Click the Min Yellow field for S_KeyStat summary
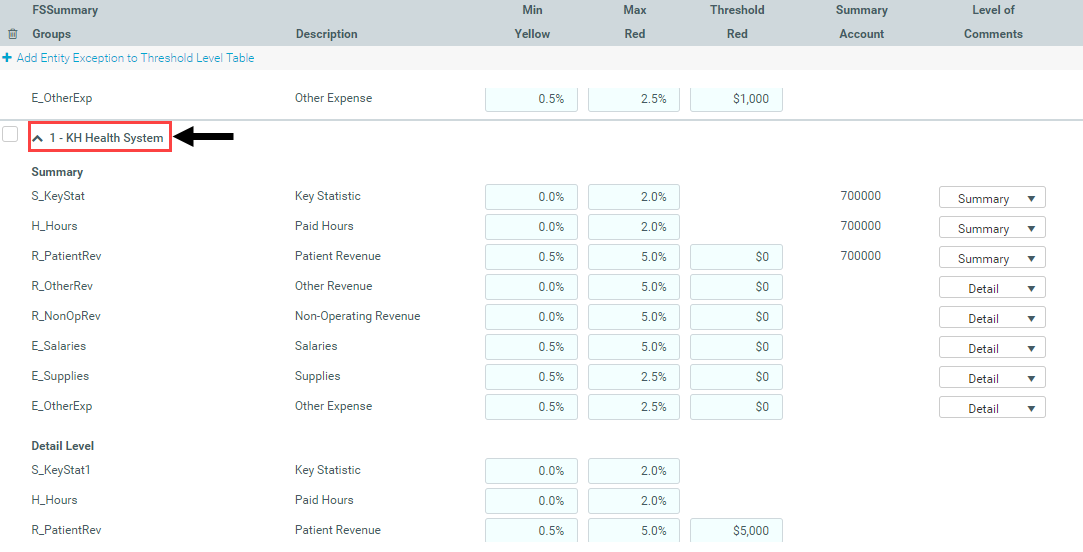Viewport: 1083px width, 552px height. pos(531,197)
